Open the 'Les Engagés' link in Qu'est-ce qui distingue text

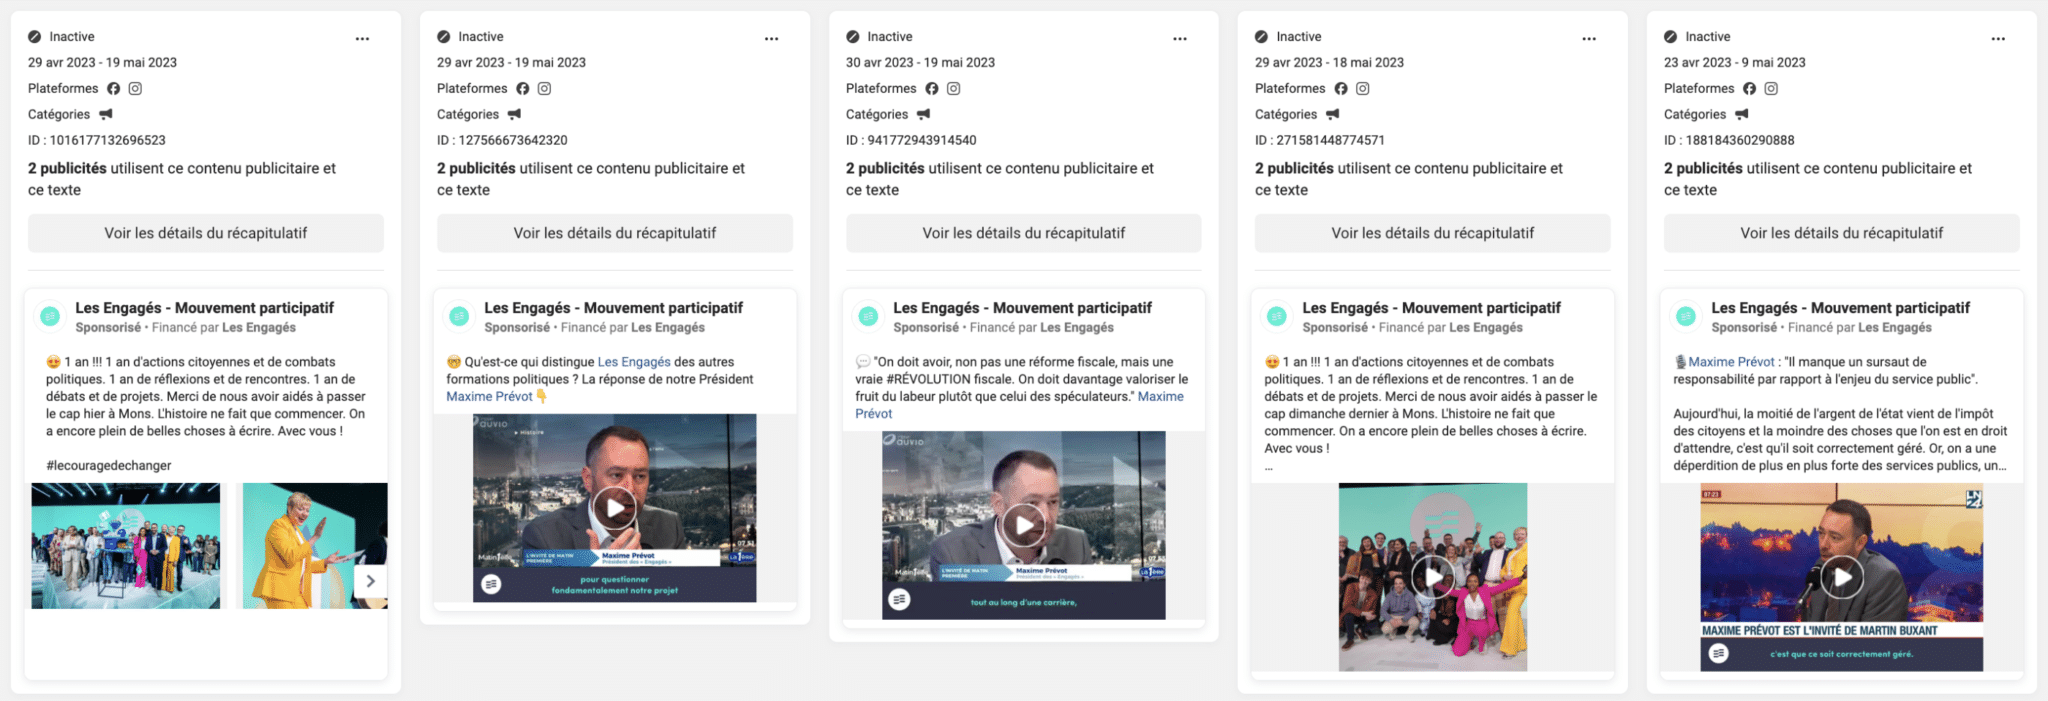pyautogui.click(x=634, y=362)
